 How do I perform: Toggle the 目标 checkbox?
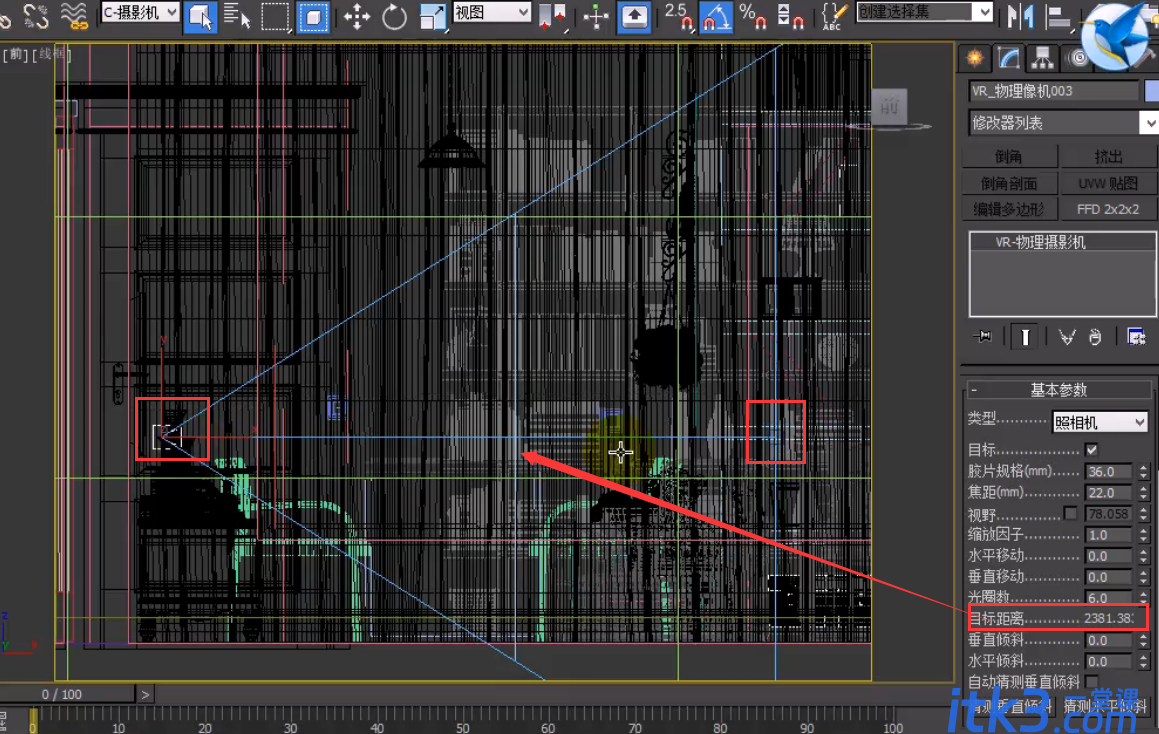point(1092,450)
